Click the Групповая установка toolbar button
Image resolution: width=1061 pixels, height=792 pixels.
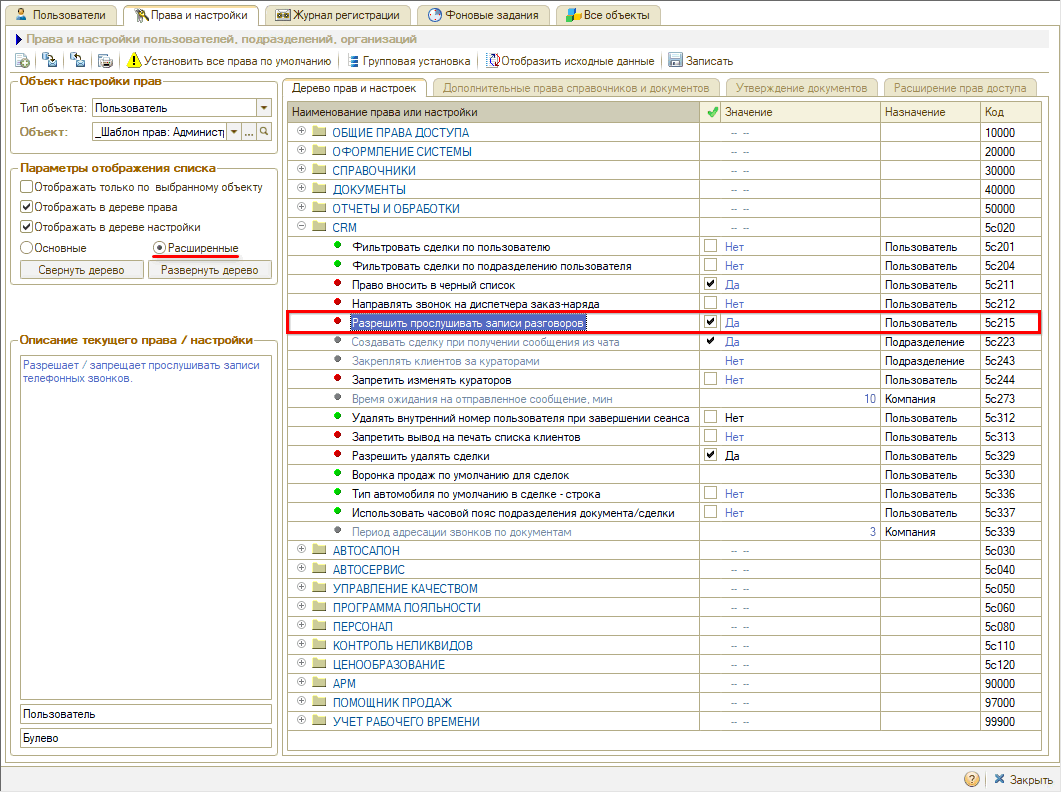point(409,61)
